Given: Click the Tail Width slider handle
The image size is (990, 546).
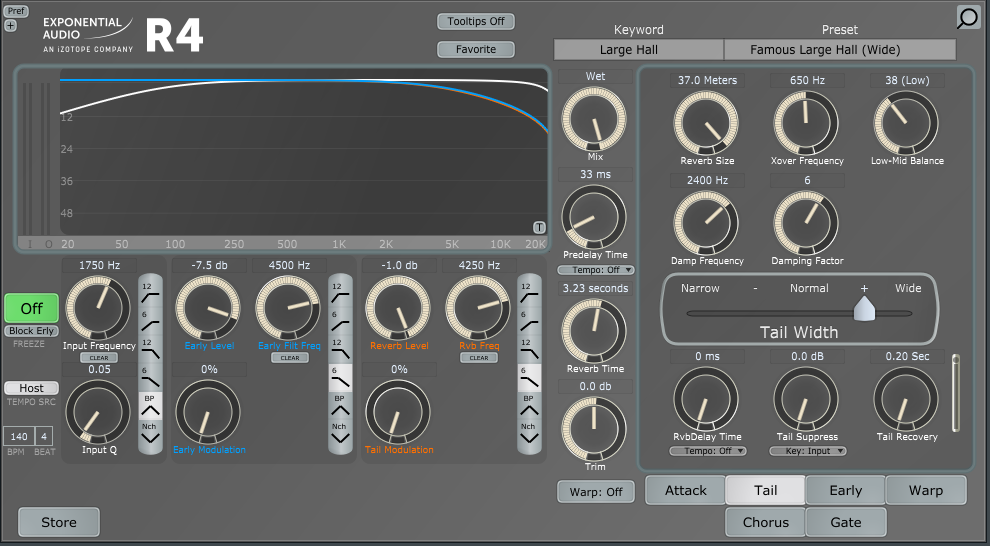Looking at the screenshot, I should coord(864,309).
